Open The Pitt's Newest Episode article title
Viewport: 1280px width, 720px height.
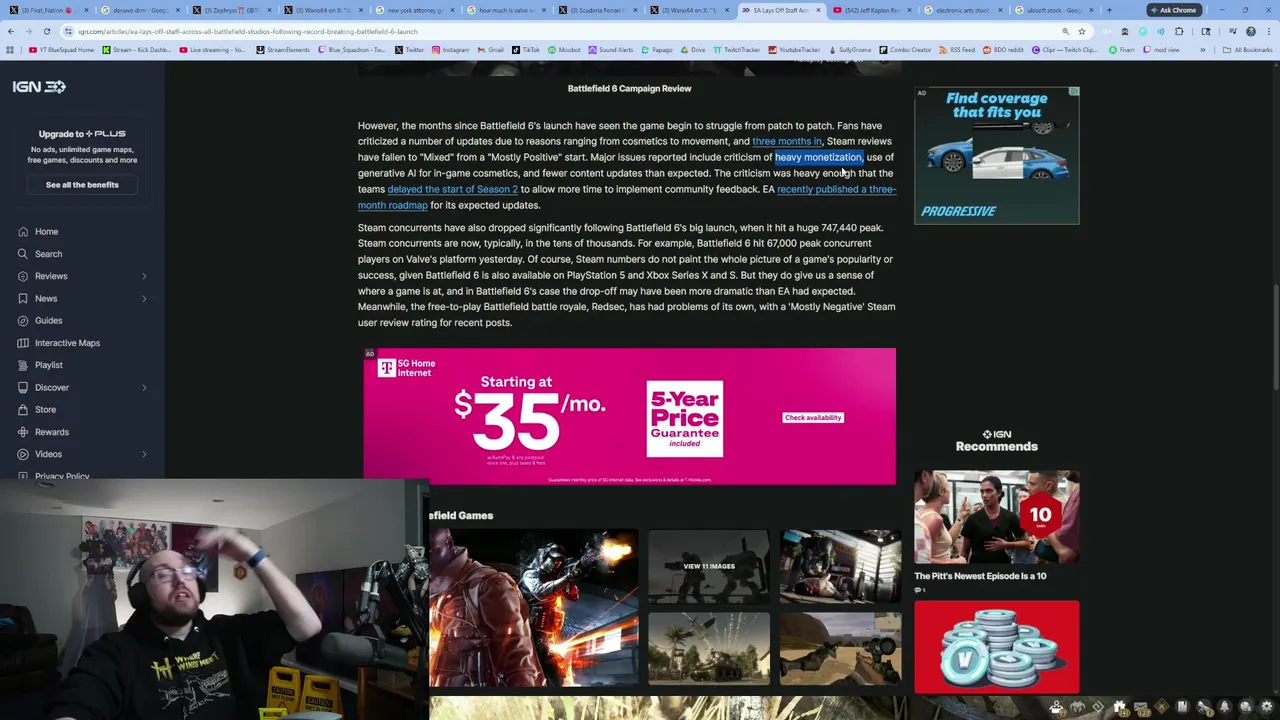[980, 576]
